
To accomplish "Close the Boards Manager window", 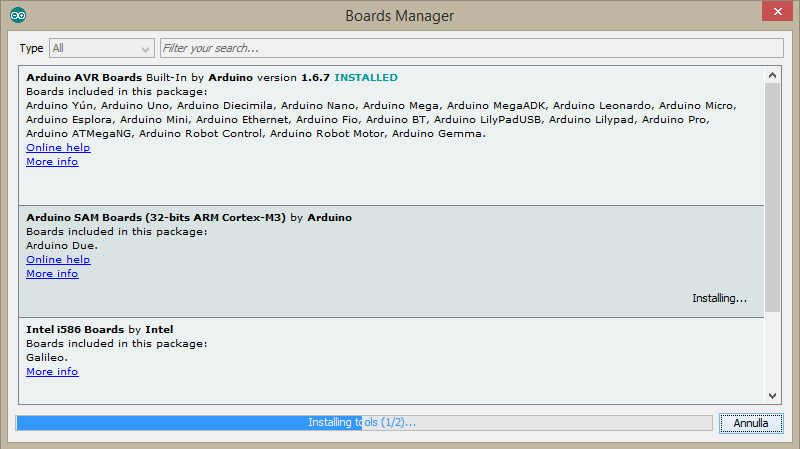I will [x=777, y=11].
